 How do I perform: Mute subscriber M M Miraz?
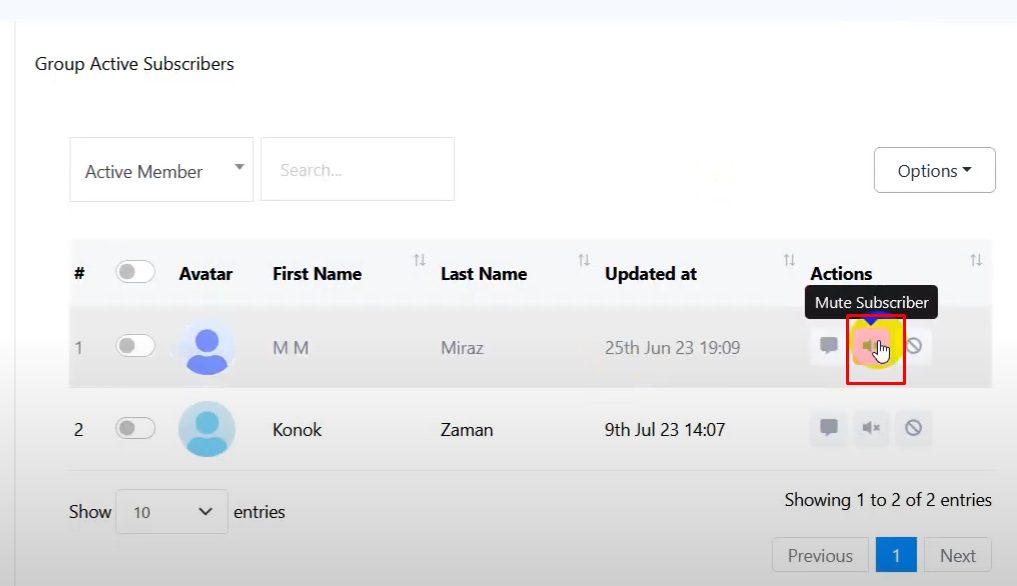click(871, 347)
